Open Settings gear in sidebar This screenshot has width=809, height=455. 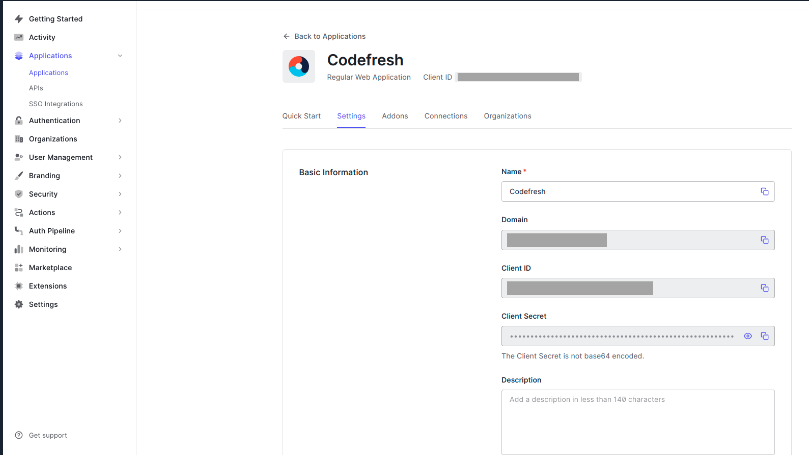click(42, 304)
